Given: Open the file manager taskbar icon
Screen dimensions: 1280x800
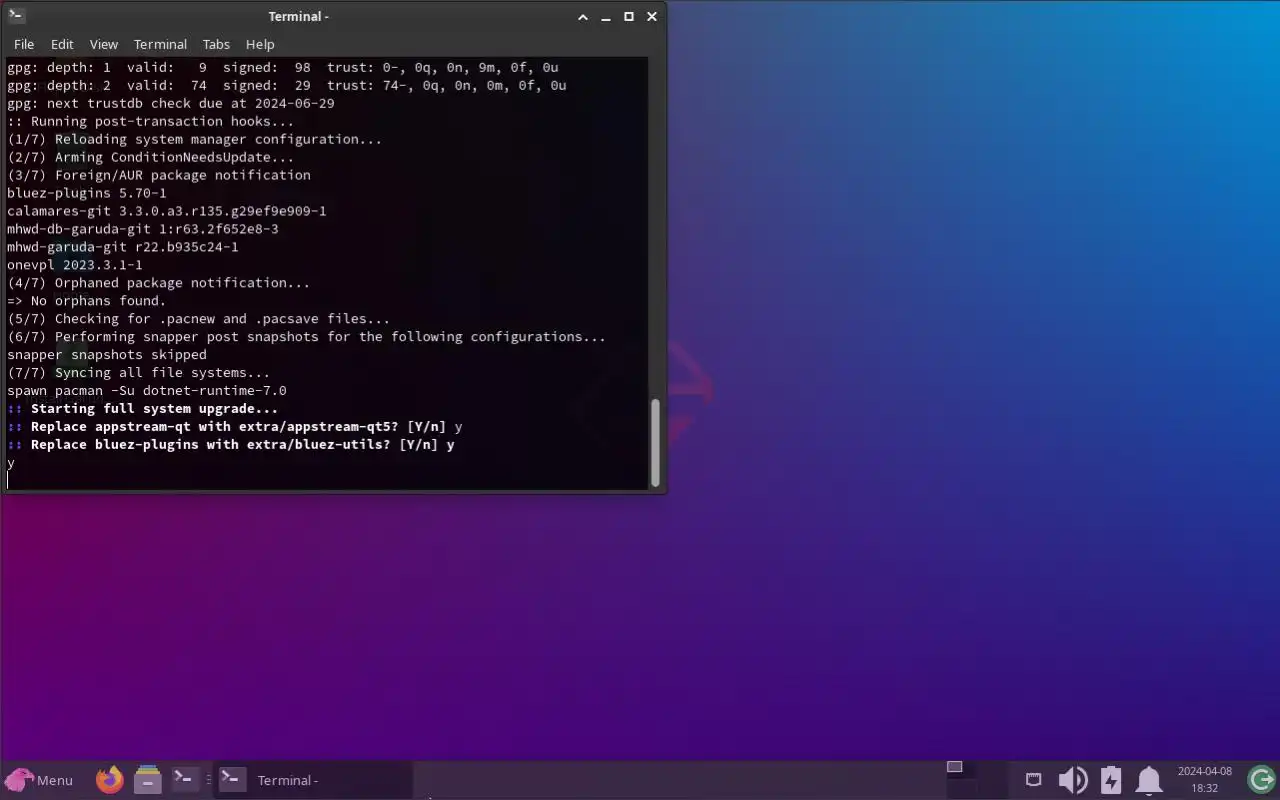Looking at the screenshot, I should [x=147, y=779].
